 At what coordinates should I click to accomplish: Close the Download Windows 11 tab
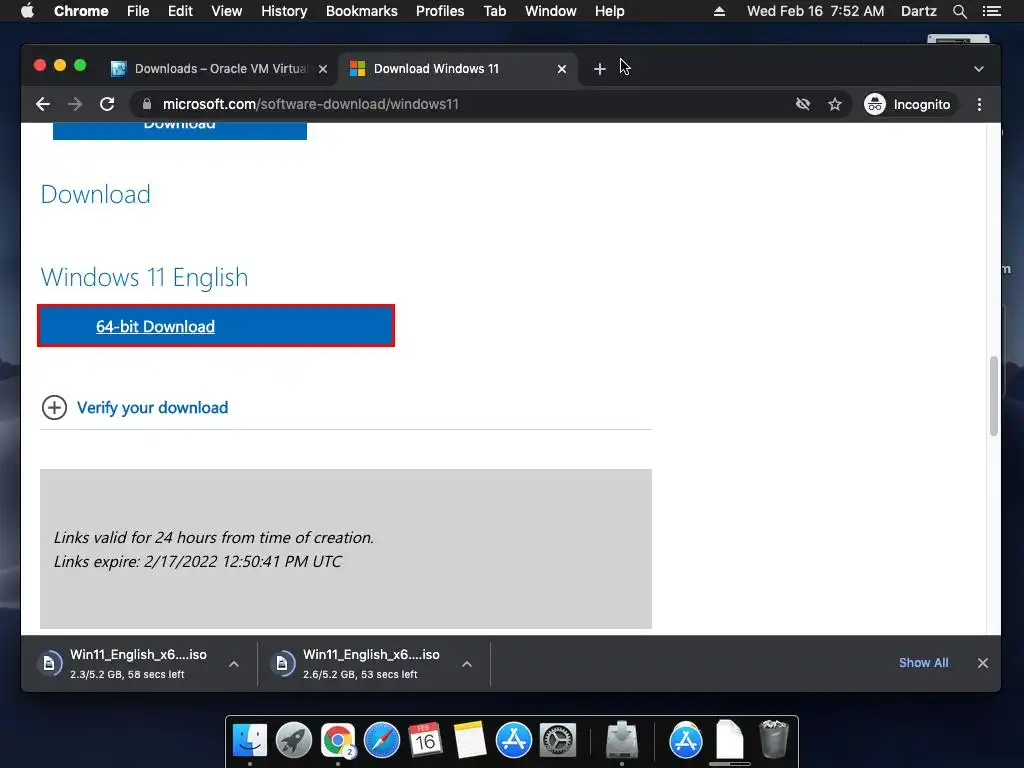point(562,69)
